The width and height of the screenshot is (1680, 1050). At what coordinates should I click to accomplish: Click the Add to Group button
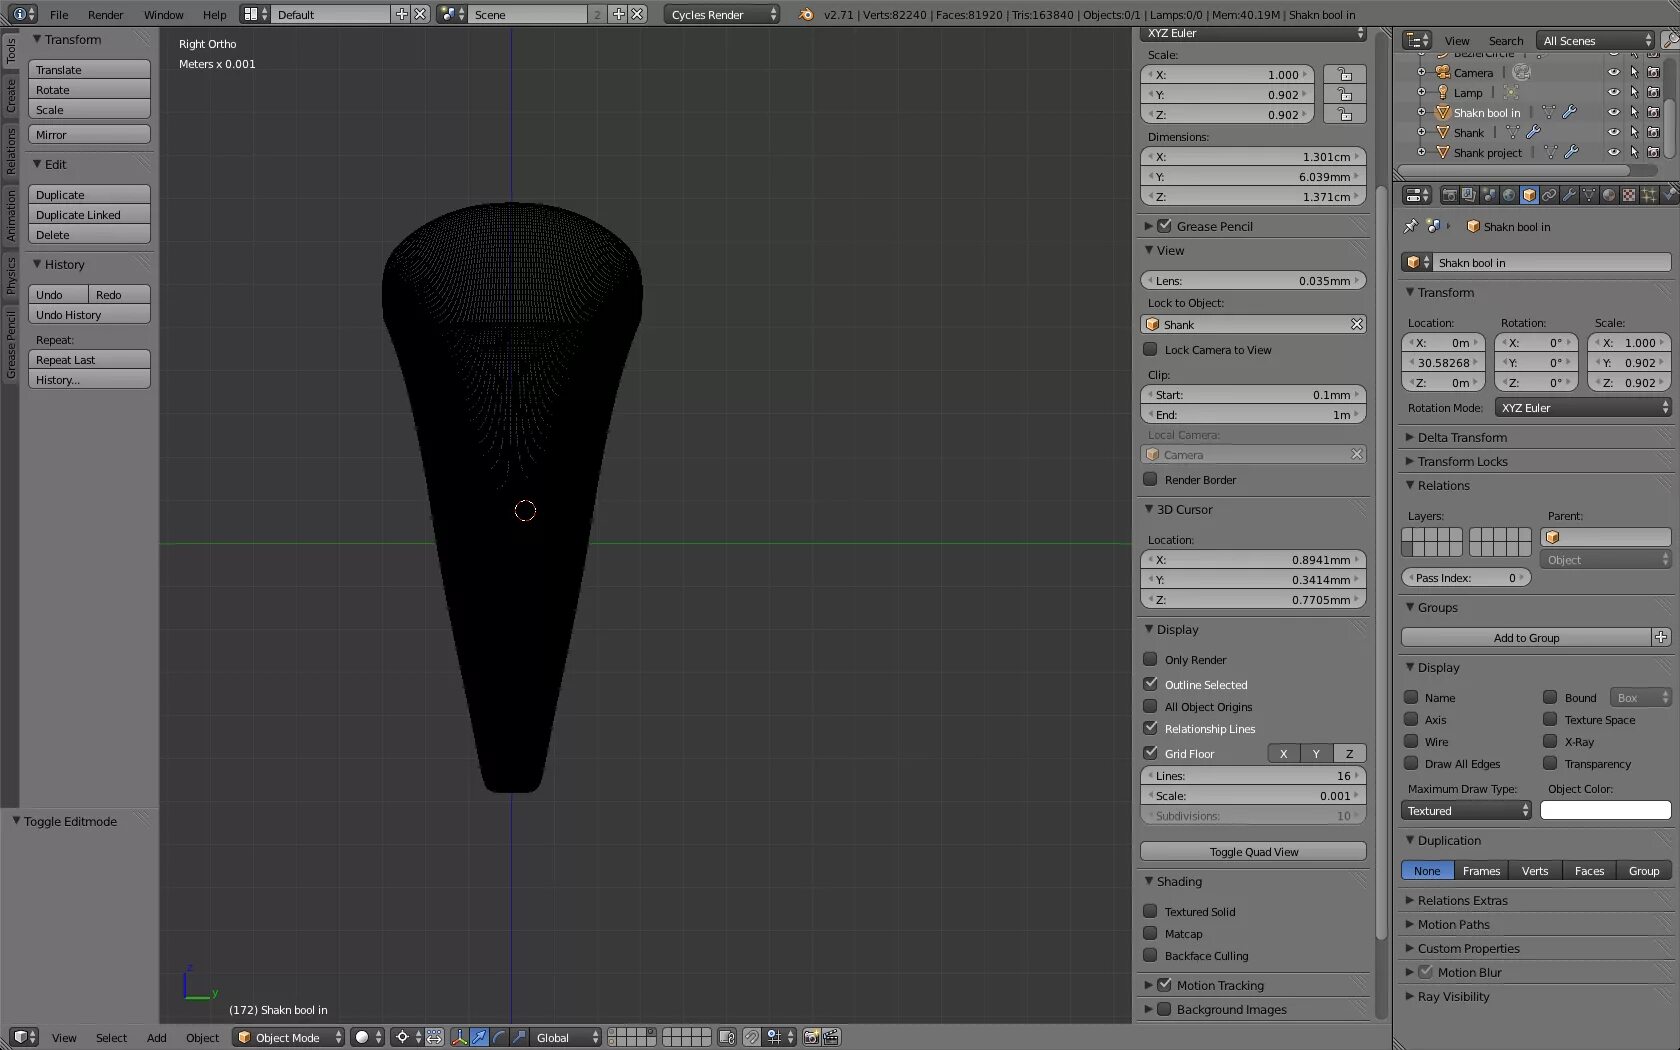(x=1526, y=637)
